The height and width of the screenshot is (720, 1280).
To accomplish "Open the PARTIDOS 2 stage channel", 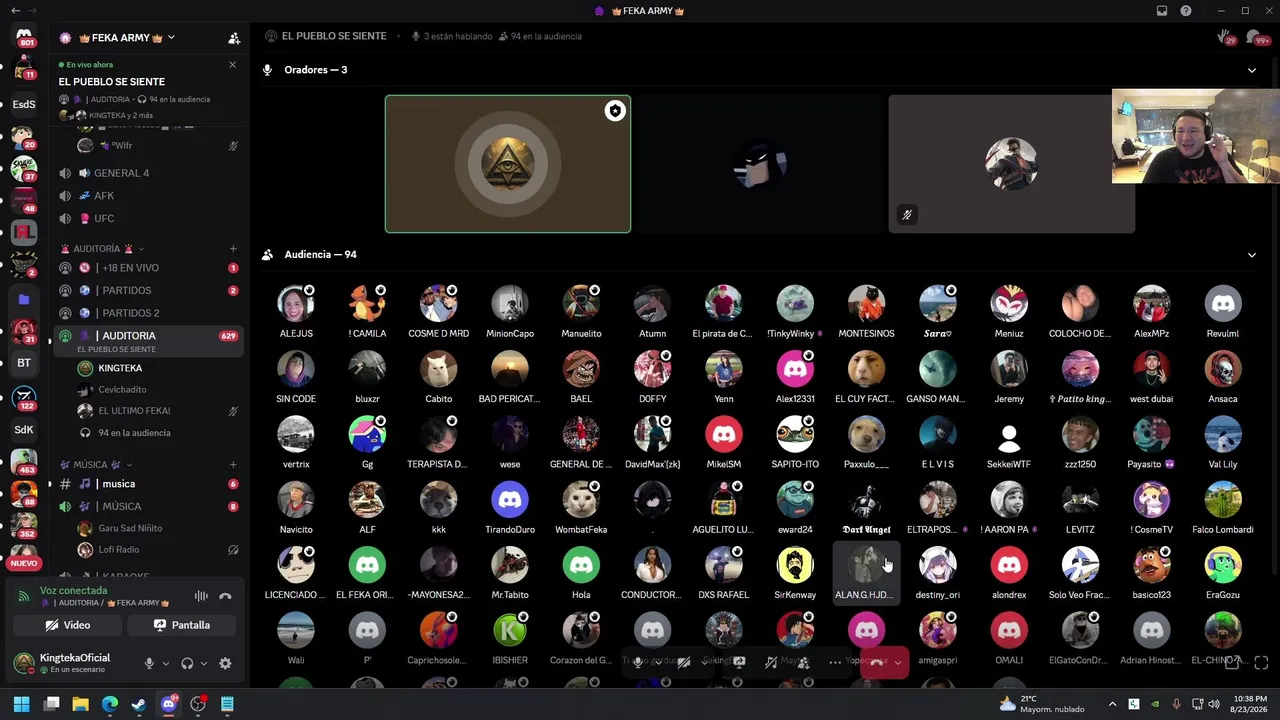I will pos(150,313).
